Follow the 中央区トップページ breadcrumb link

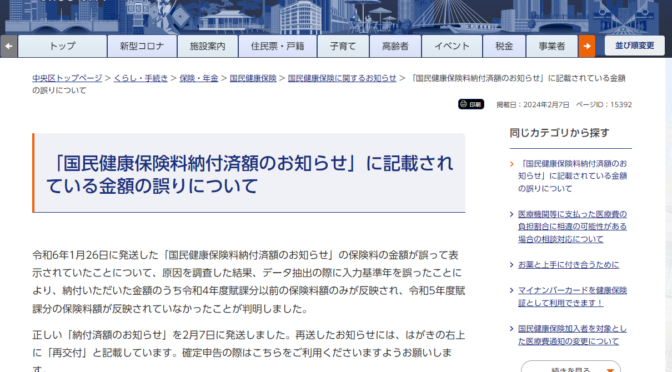[x=67, y=78]
